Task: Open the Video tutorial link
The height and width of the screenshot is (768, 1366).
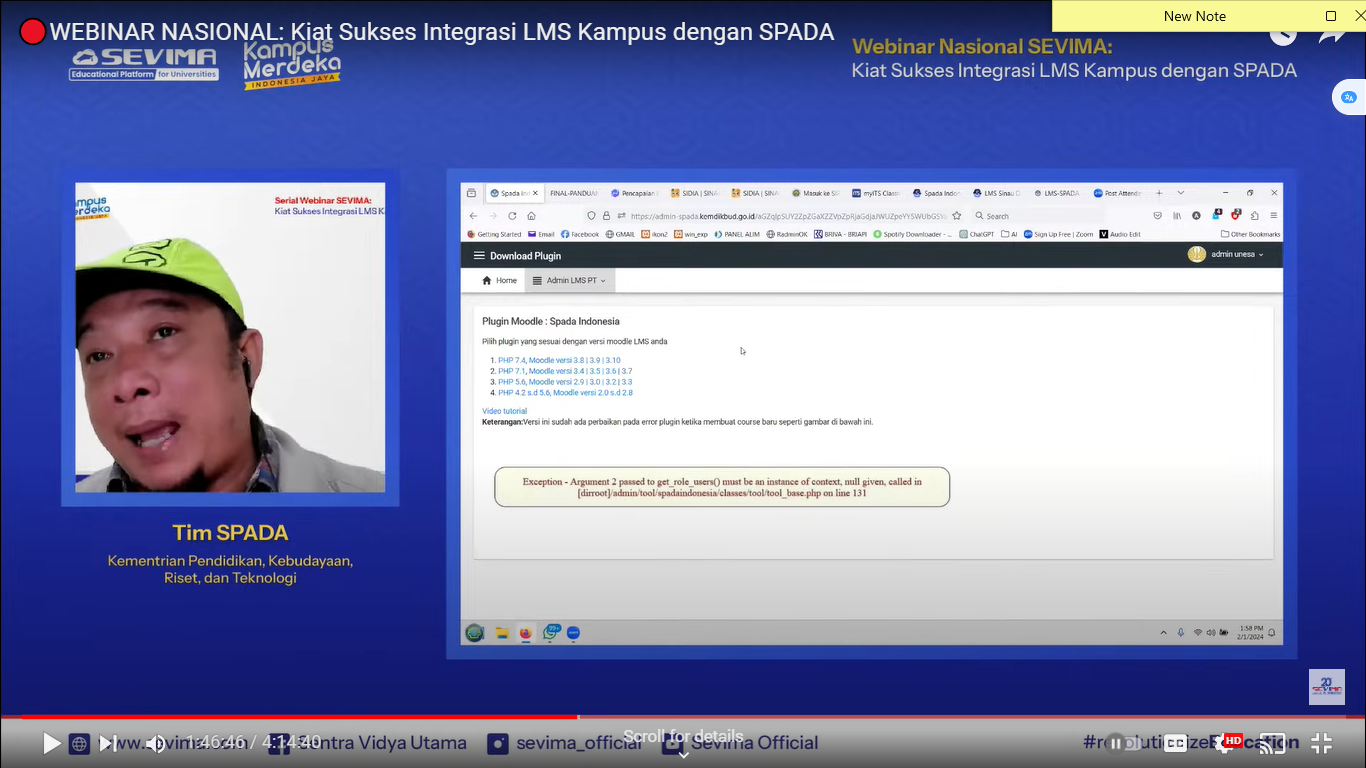Action: pyautogui.click(x=503, y=410)
